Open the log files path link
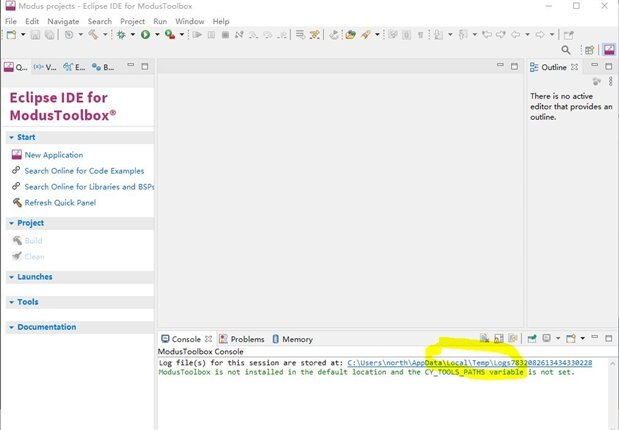 470,362
